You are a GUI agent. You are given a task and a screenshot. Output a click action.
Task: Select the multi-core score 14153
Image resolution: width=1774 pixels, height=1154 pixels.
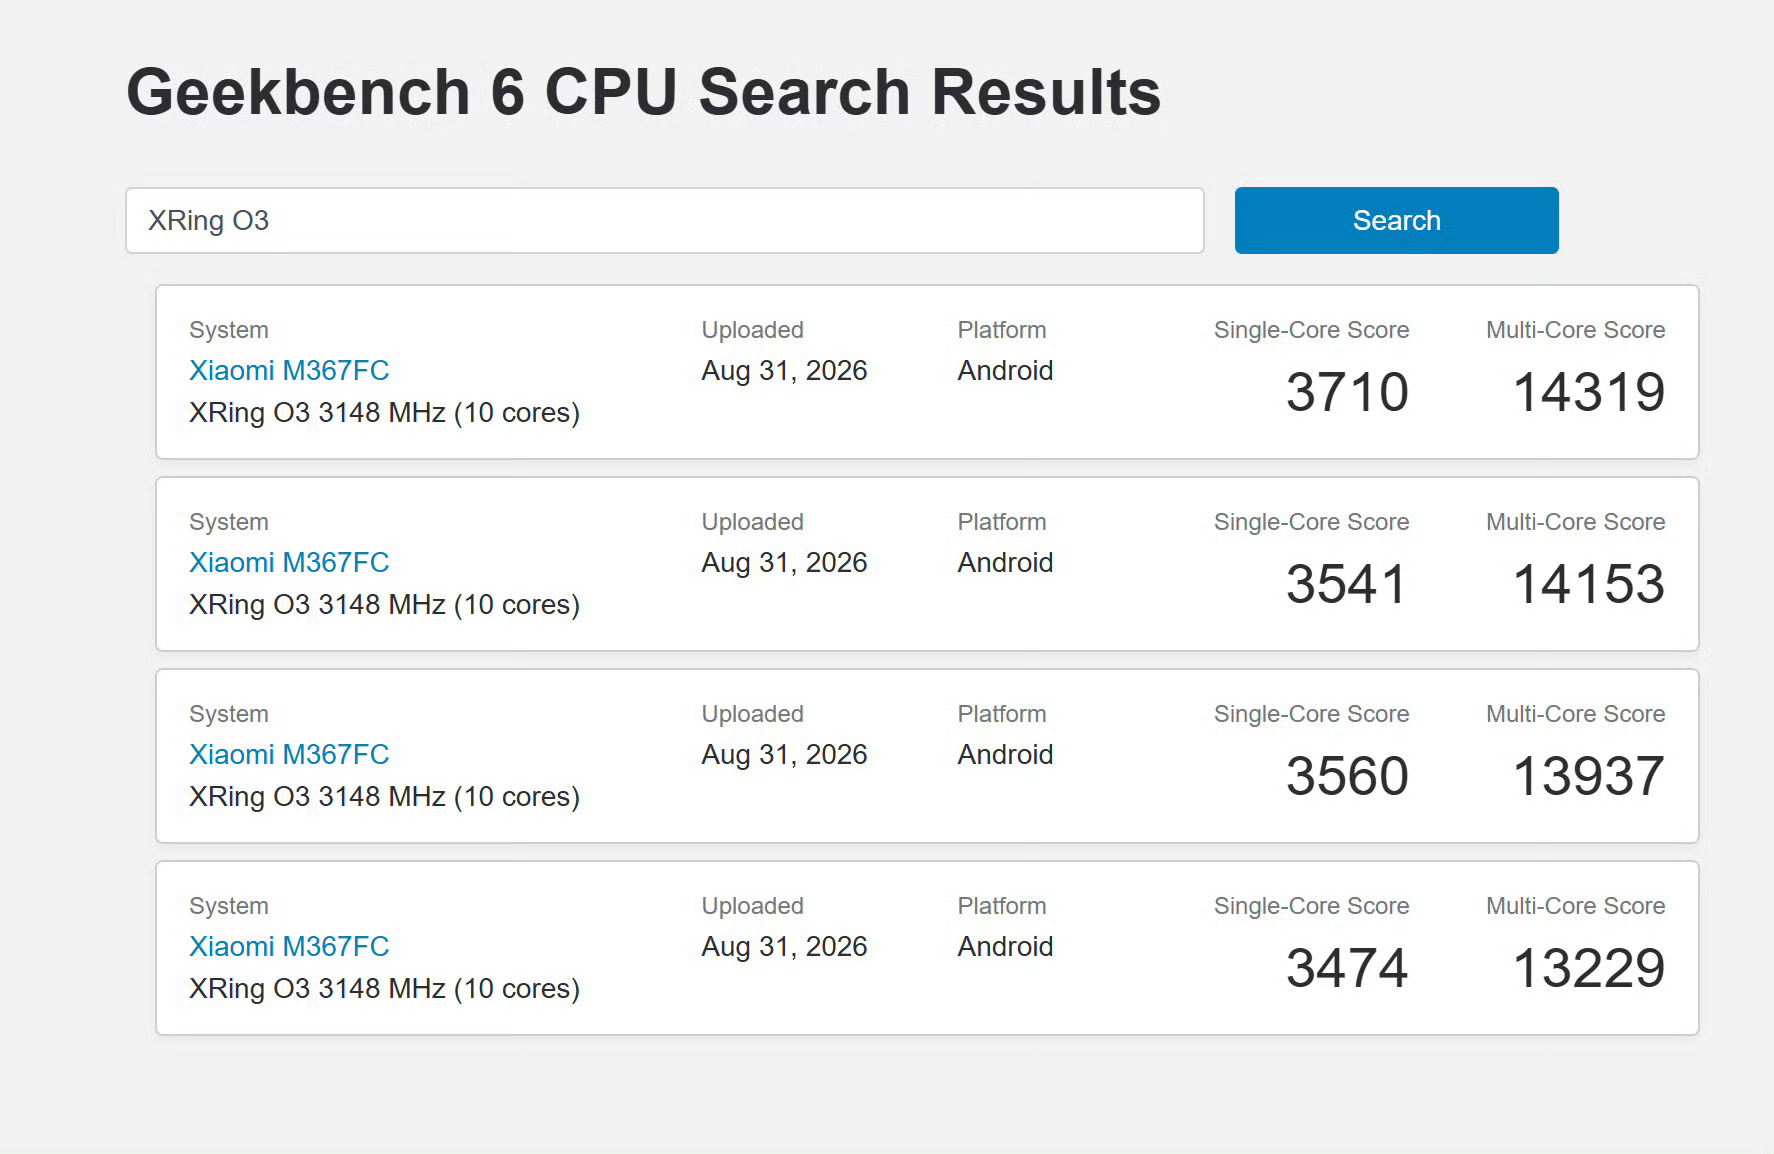[x=1589, y=584]
